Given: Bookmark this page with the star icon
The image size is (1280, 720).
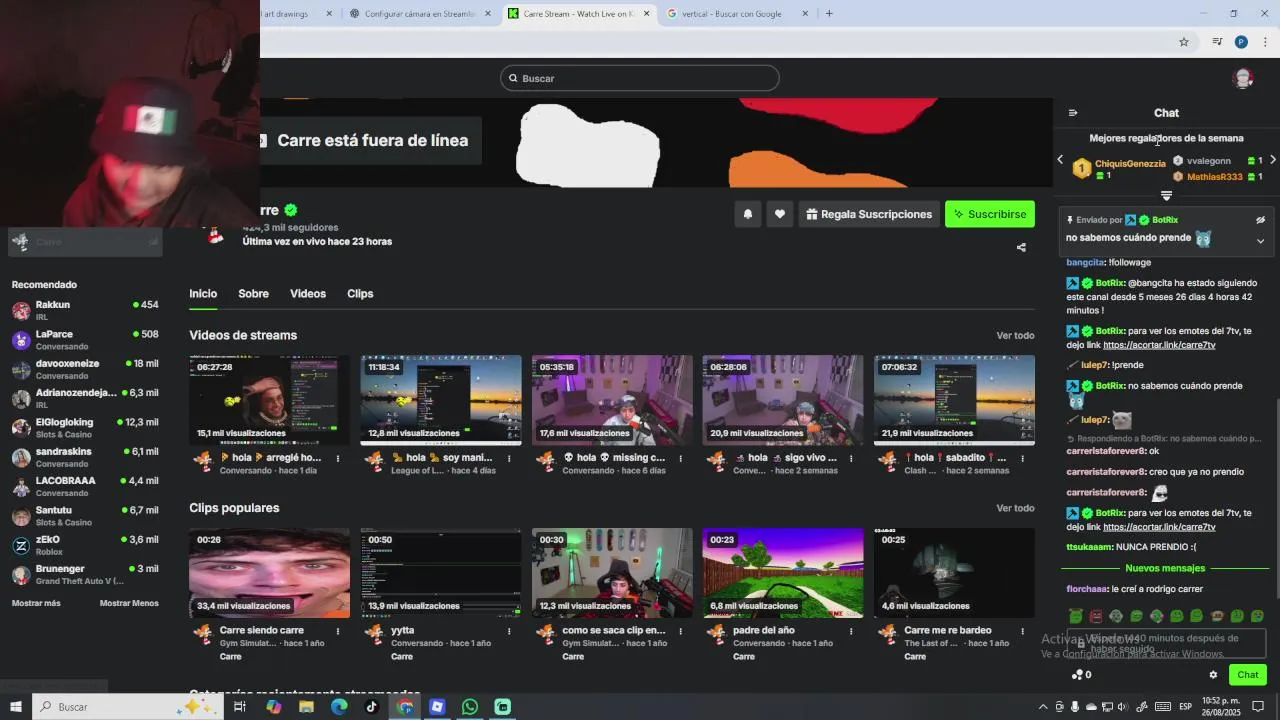Looking at the screenshot, I should click(1184, 42).
